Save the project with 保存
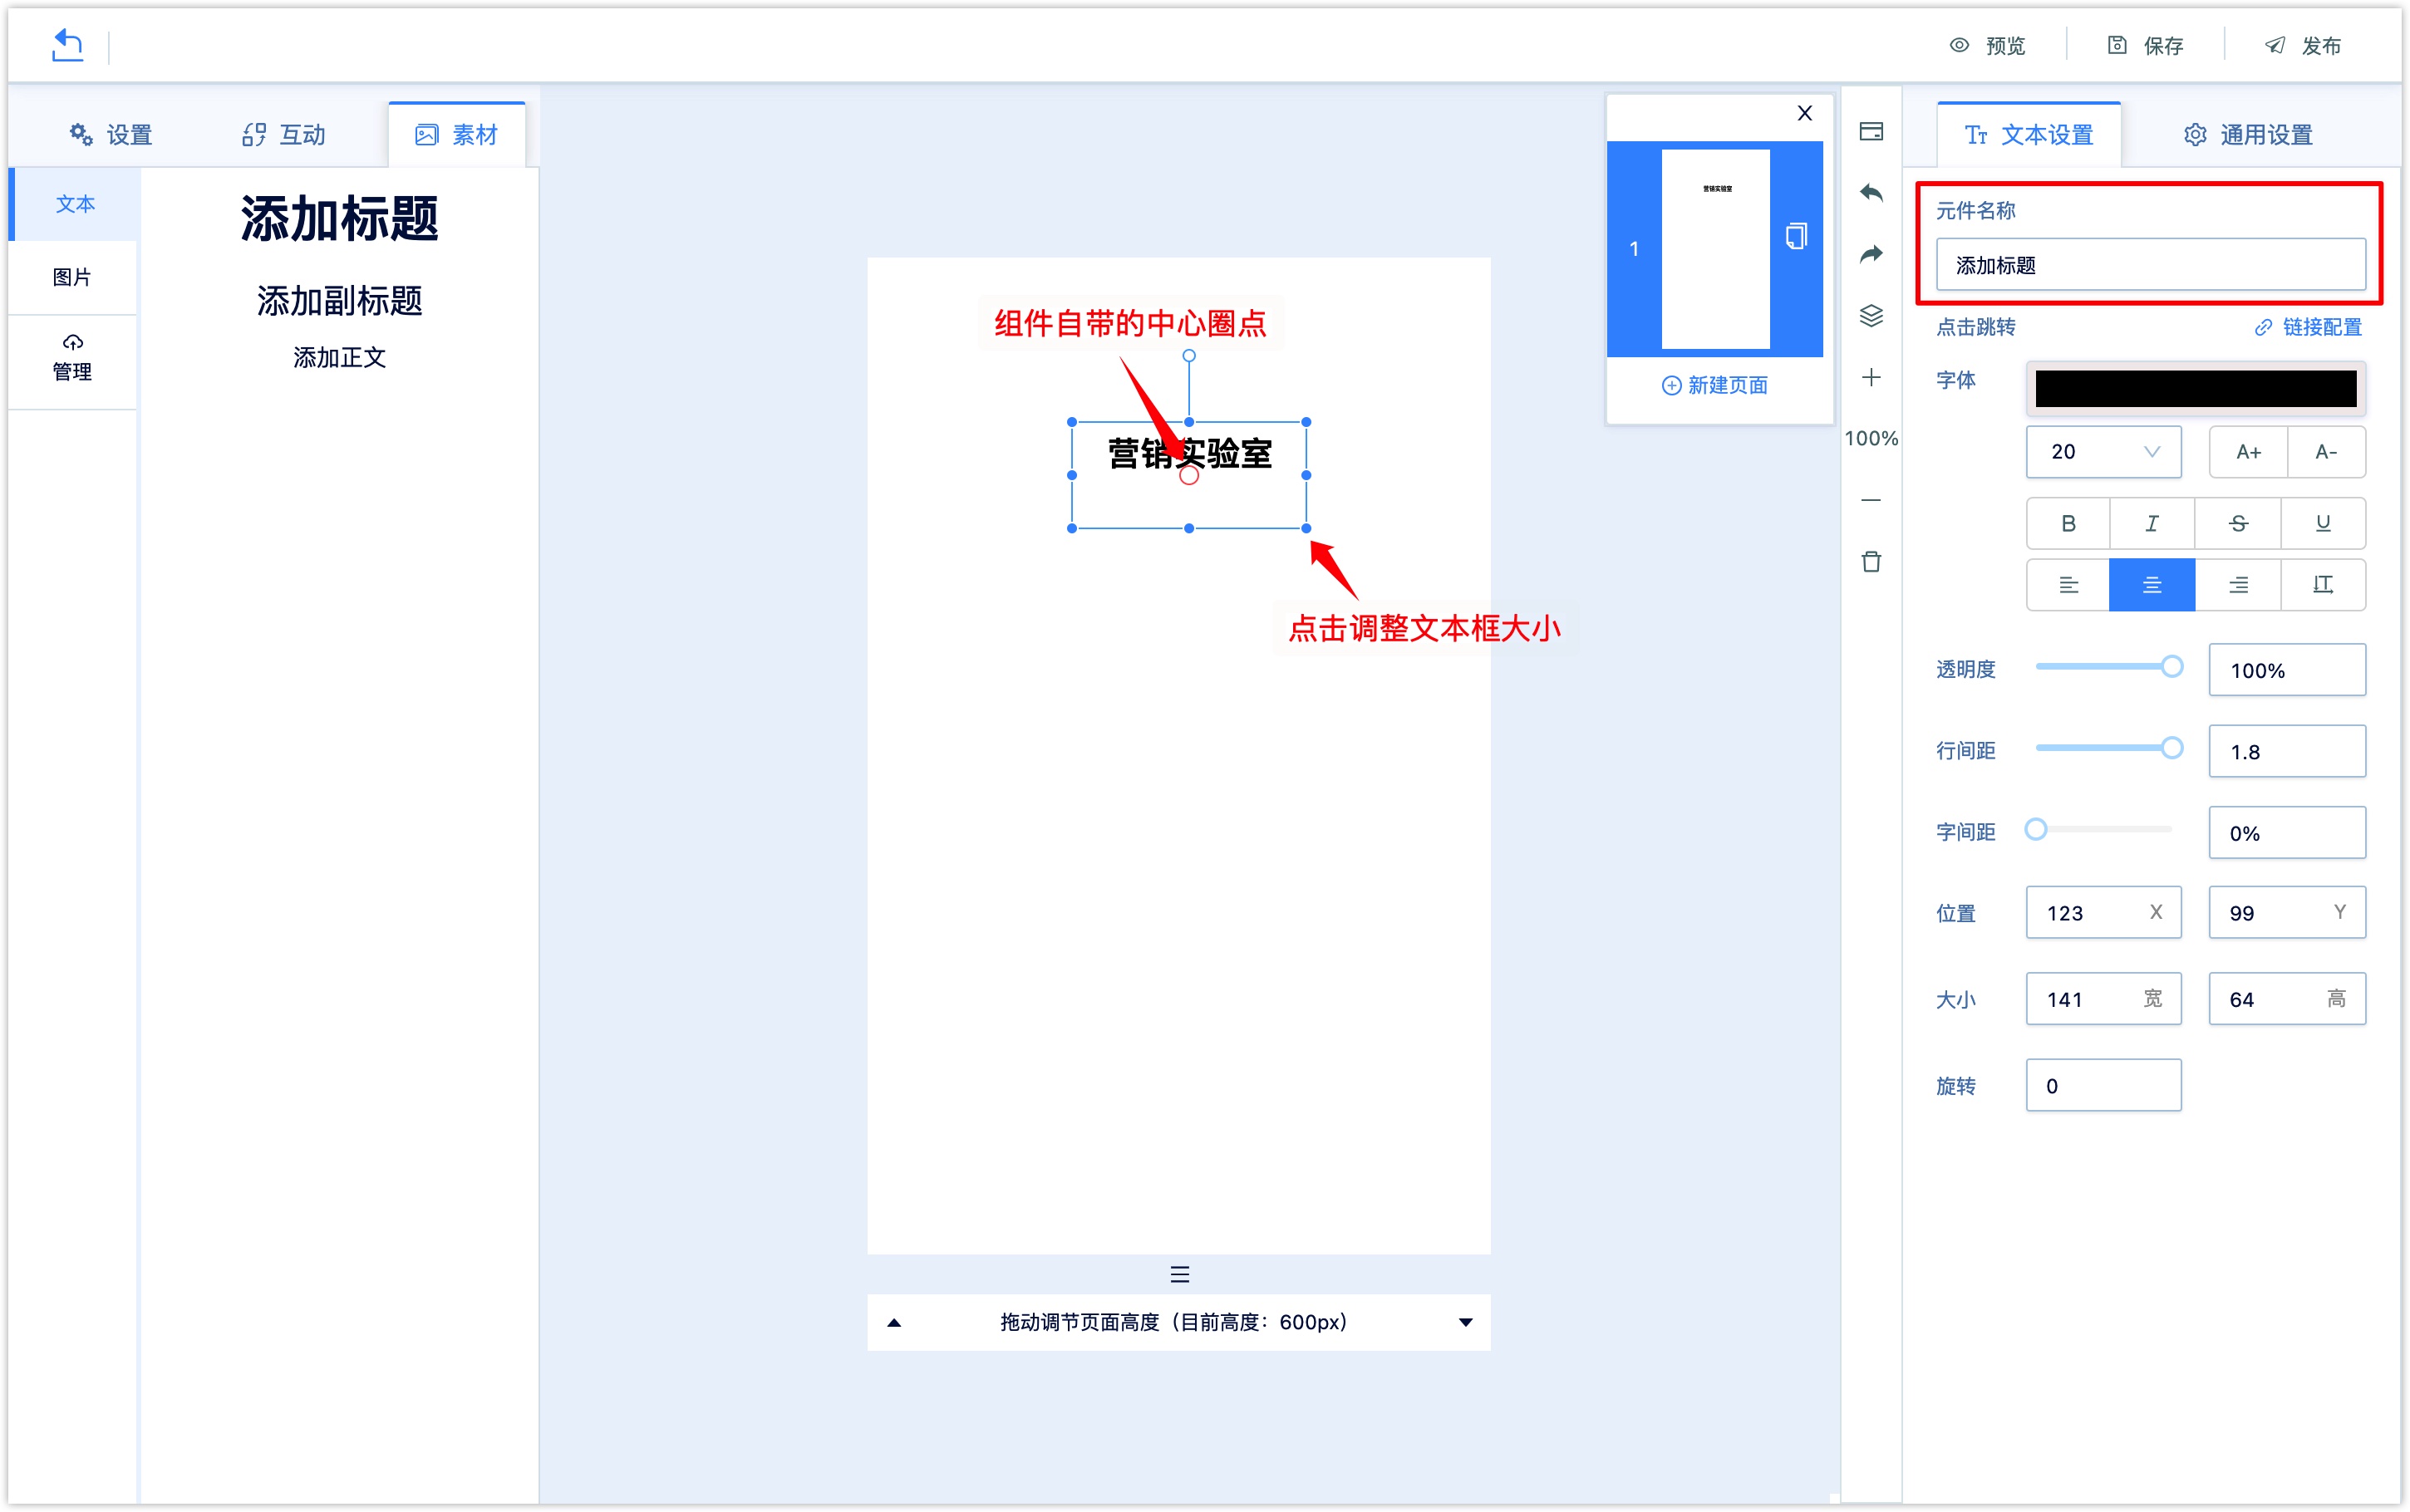Image resolution: width=2410 pixels, height=1512 pixels. point(2145,46)
